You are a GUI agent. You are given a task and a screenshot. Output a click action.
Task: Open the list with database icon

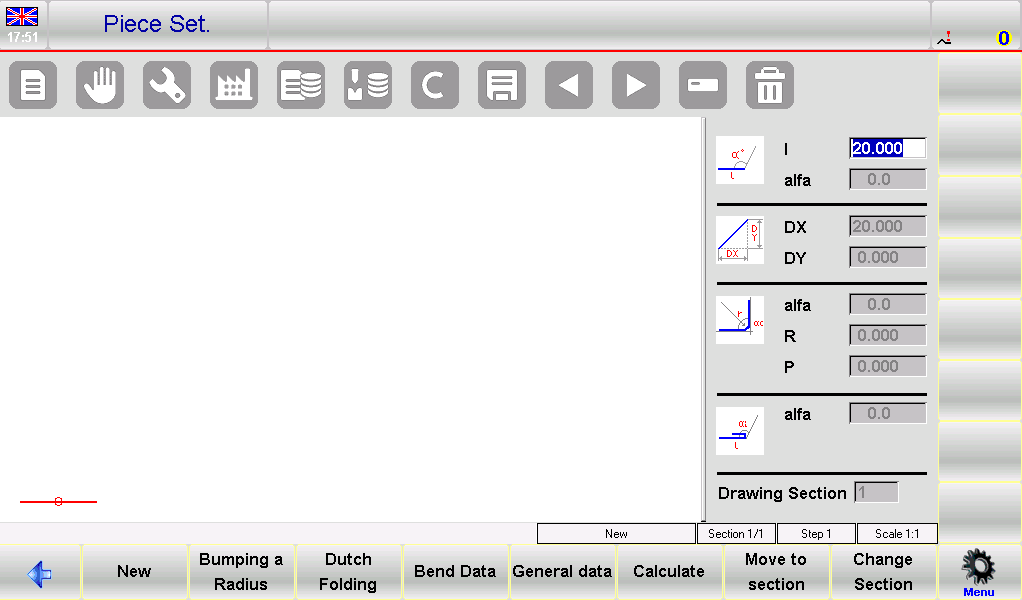pos(301,86)
